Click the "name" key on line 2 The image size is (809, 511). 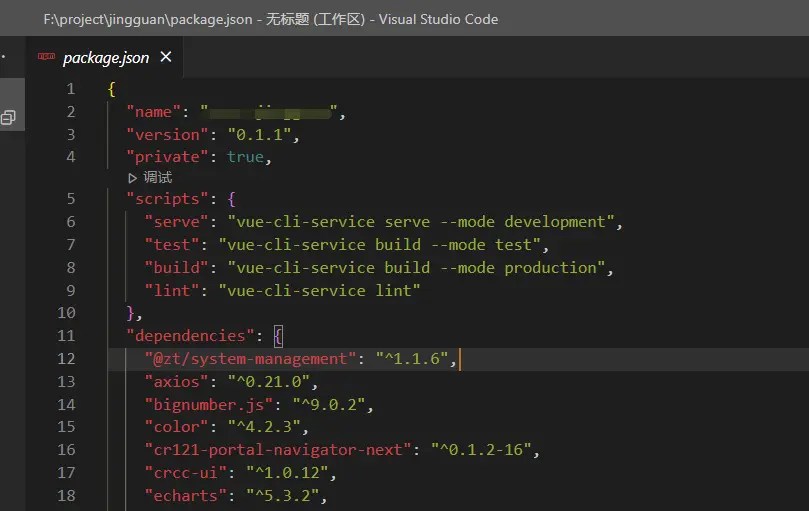coord(154,112)
